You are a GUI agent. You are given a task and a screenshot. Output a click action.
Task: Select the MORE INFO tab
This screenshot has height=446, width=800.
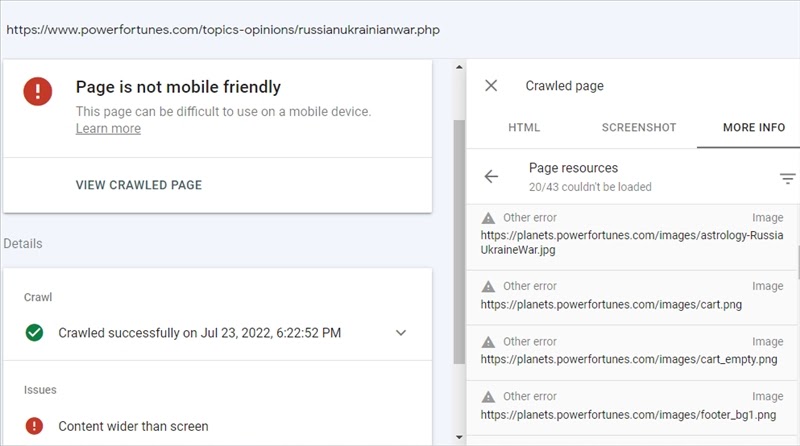point(754,128)
